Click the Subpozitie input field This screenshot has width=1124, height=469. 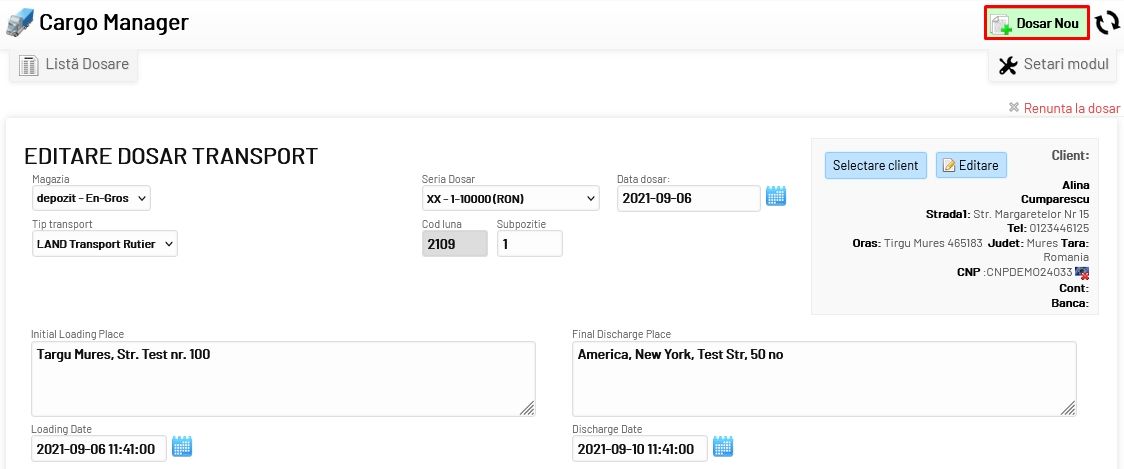point(529,243)
